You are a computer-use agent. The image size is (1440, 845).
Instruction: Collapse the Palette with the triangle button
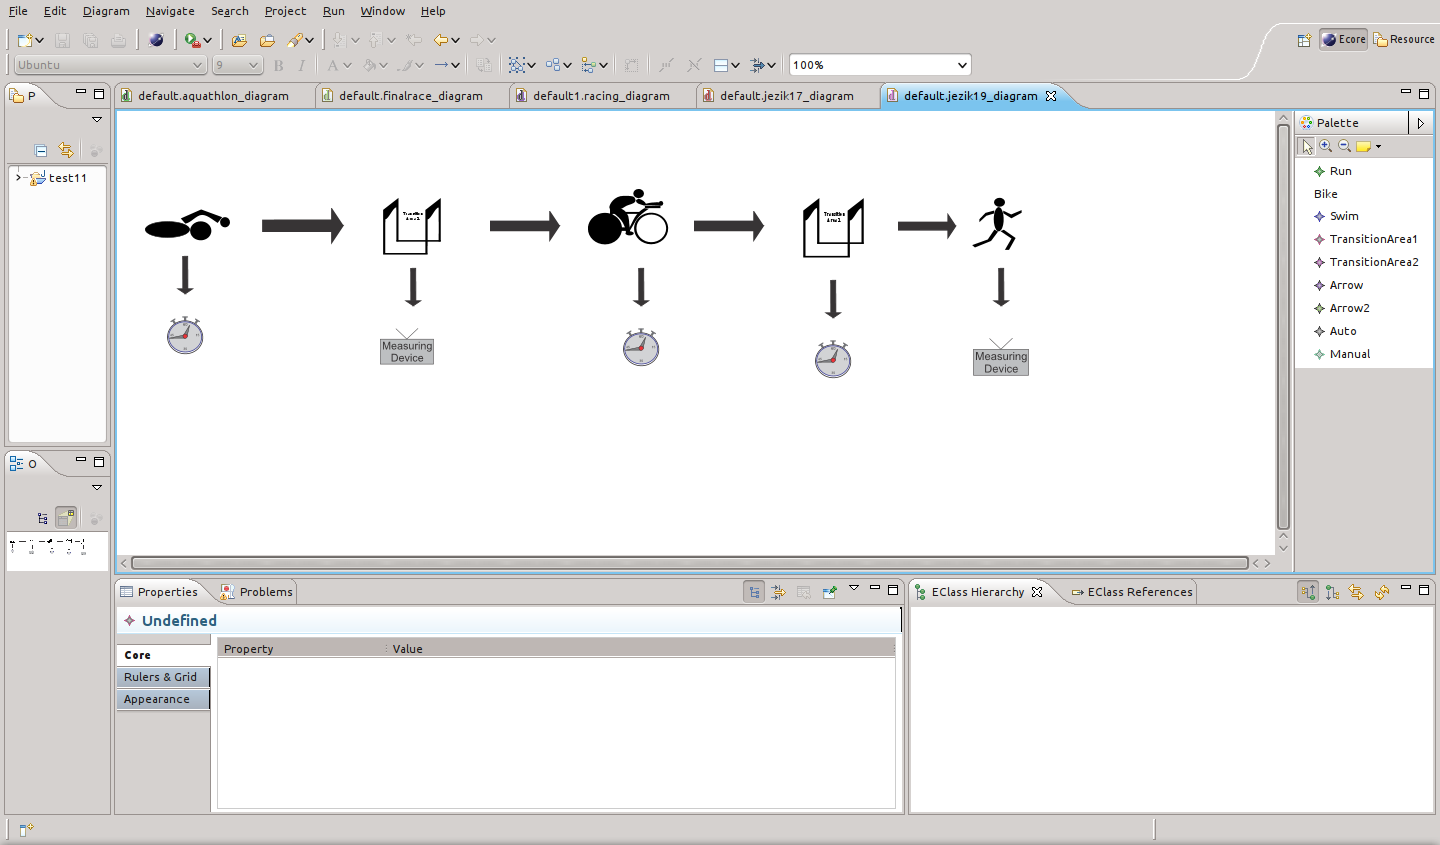(1420, 123)
